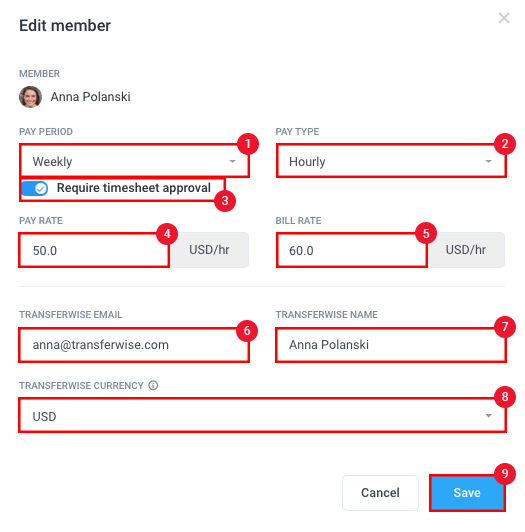The width and height of the screenshot is (525, 532).
Task: Focus the Transferwise Email field
Action: click(134, 345)
